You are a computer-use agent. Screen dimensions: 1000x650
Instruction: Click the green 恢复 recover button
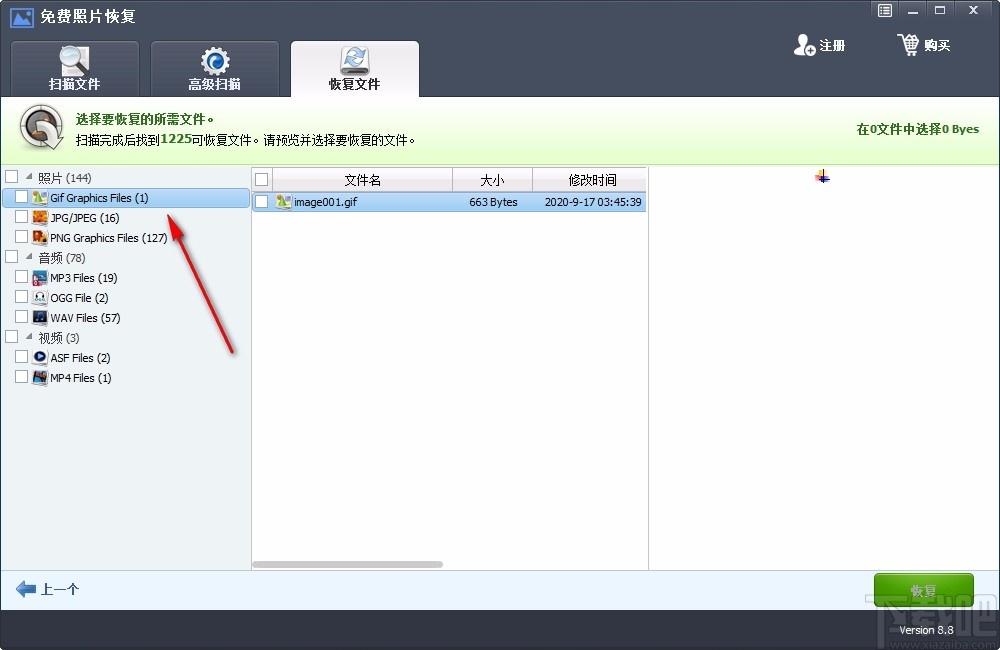[x=923, y=590]
